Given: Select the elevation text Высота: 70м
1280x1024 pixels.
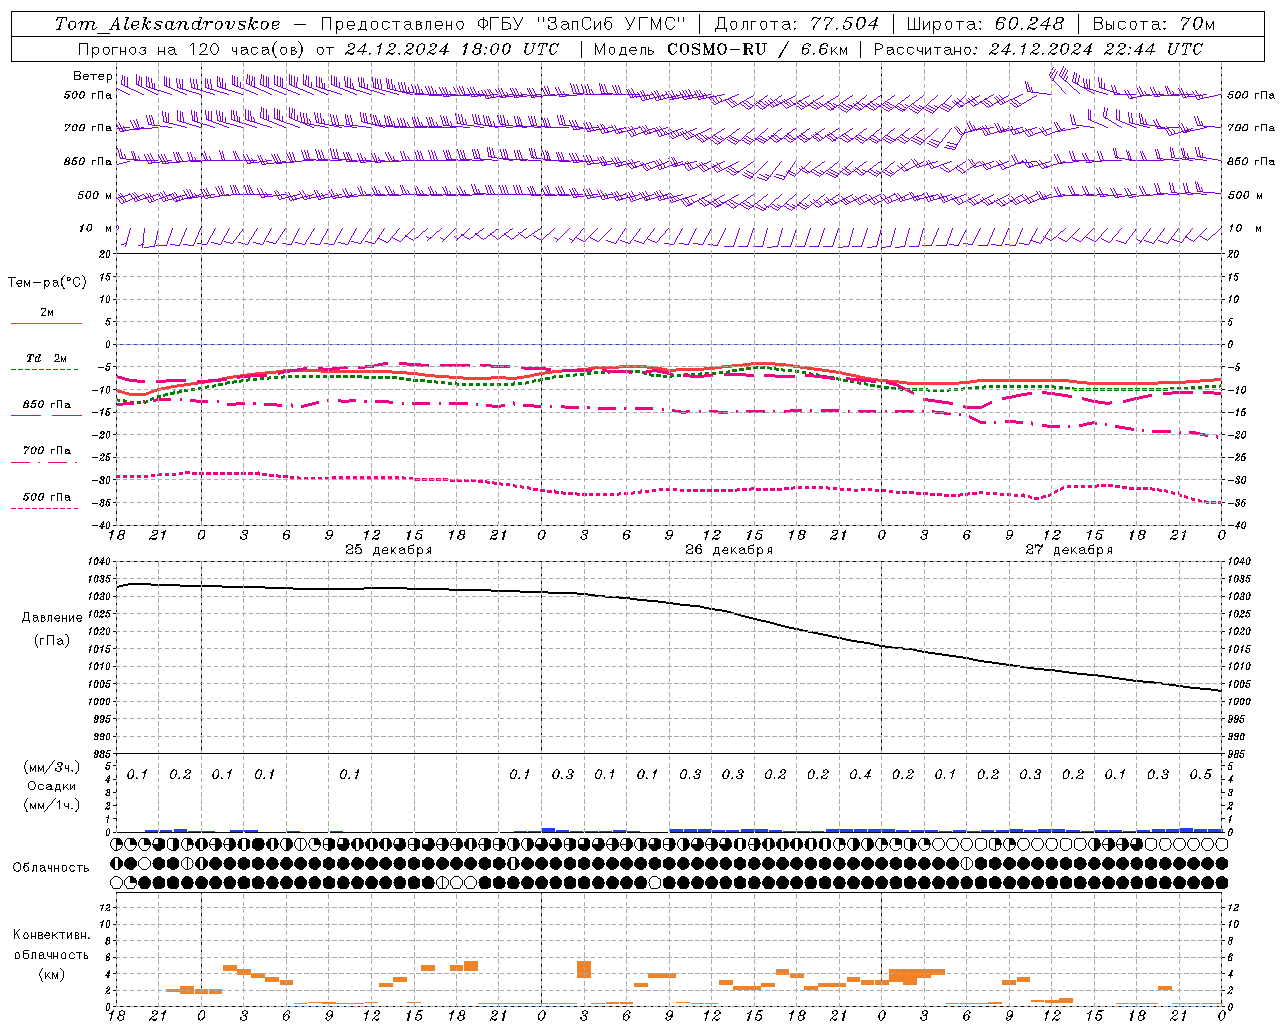Looking at the screenshot, I should click(1154, 24).
